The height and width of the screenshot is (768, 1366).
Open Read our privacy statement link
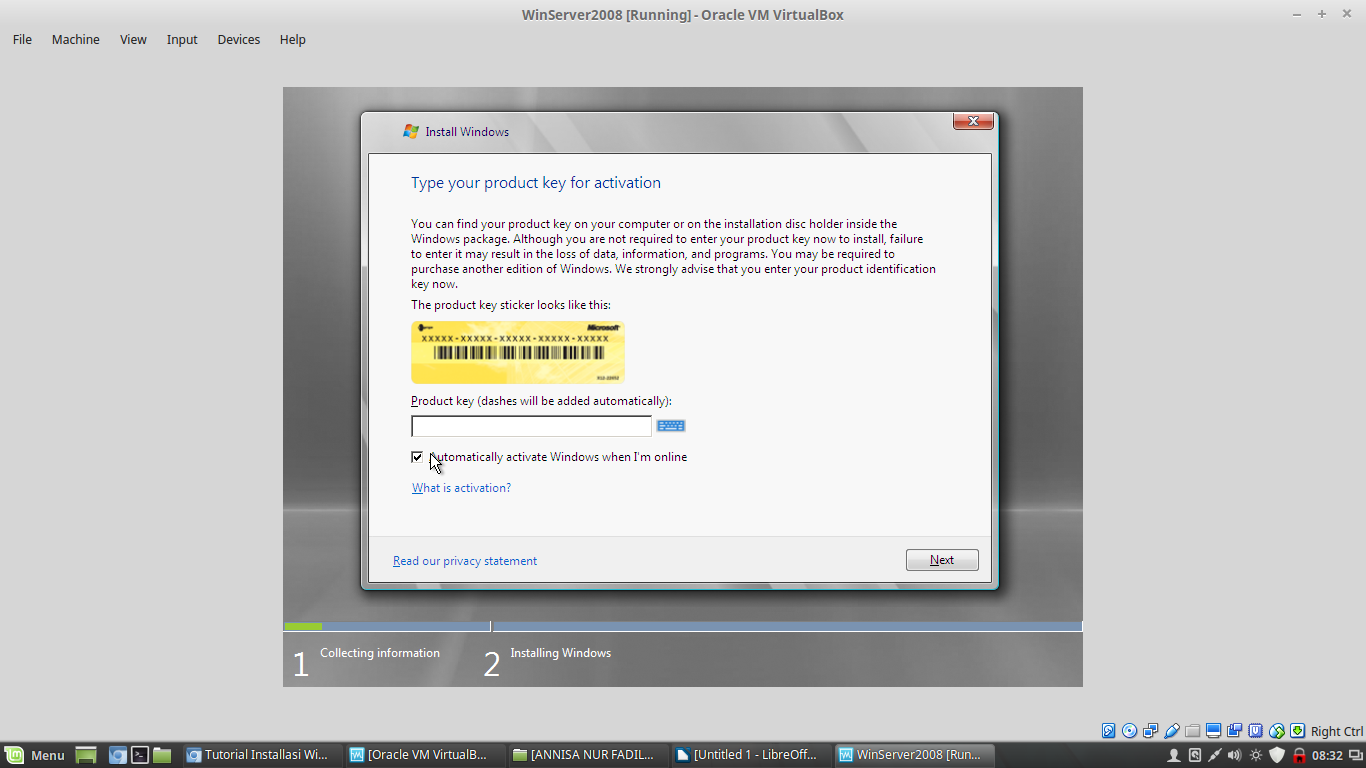click(x=465, y=561)
